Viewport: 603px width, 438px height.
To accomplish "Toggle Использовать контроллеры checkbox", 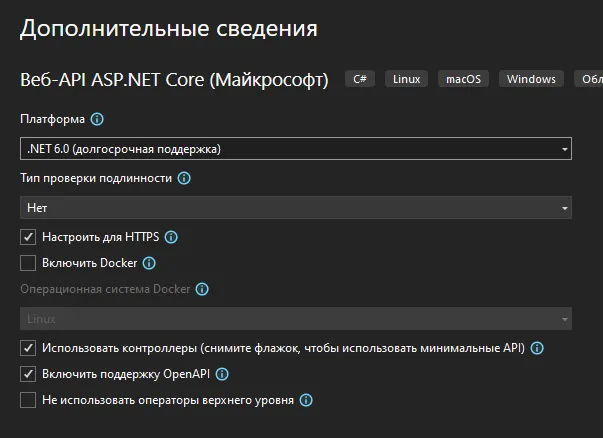I will (x=28, y=348).
